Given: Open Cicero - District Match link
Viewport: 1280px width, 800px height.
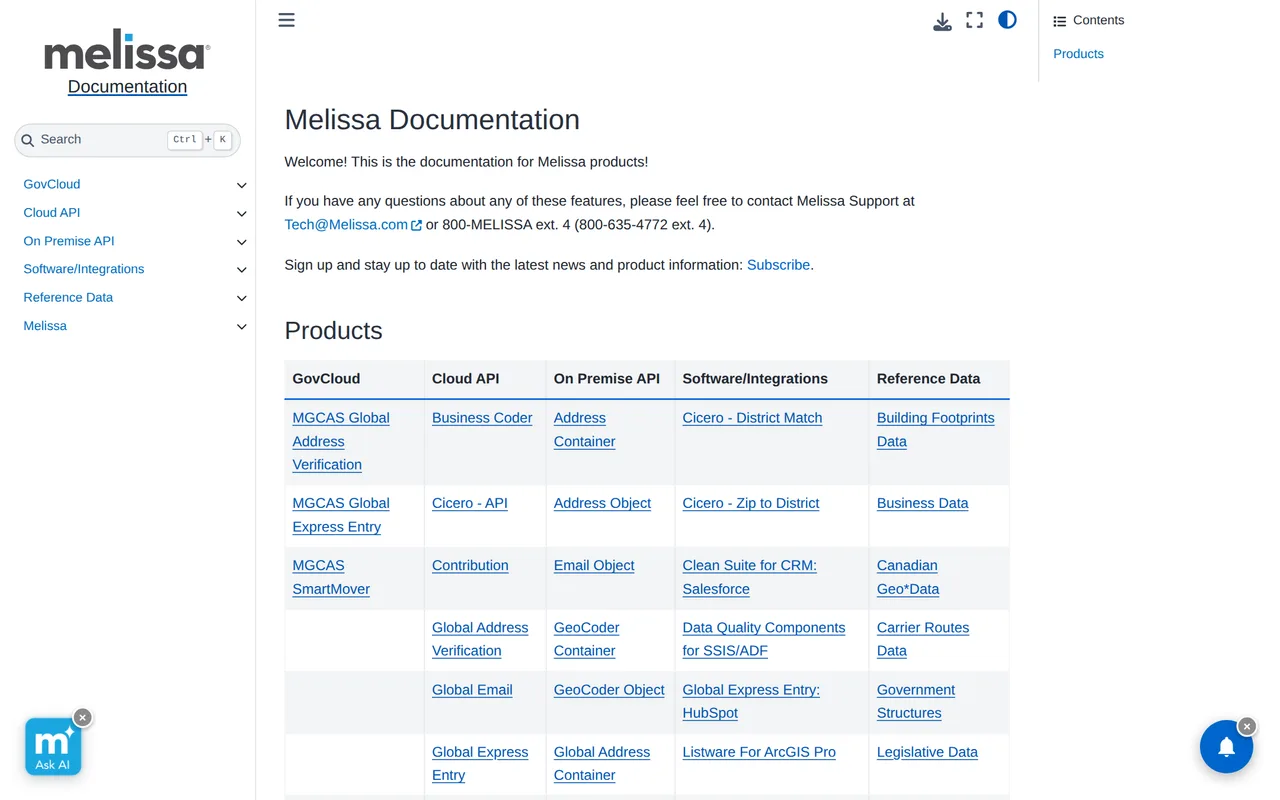Looking at the screenshot, I should click(x=752, y=418).
